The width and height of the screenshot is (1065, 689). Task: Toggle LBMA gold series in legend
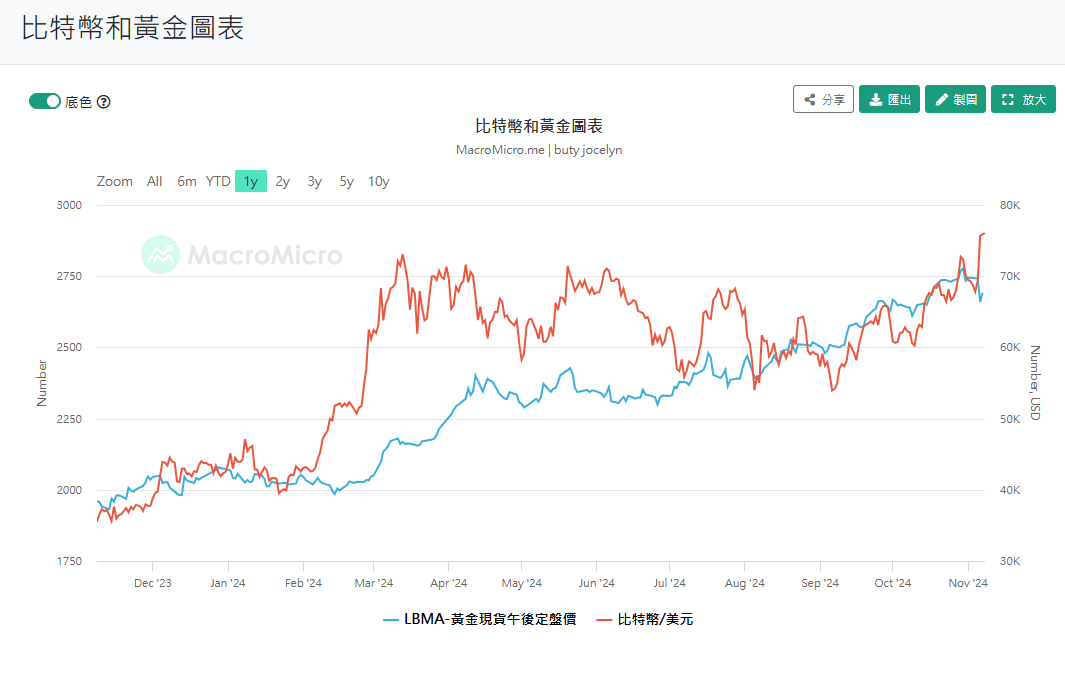coord(479,619)
